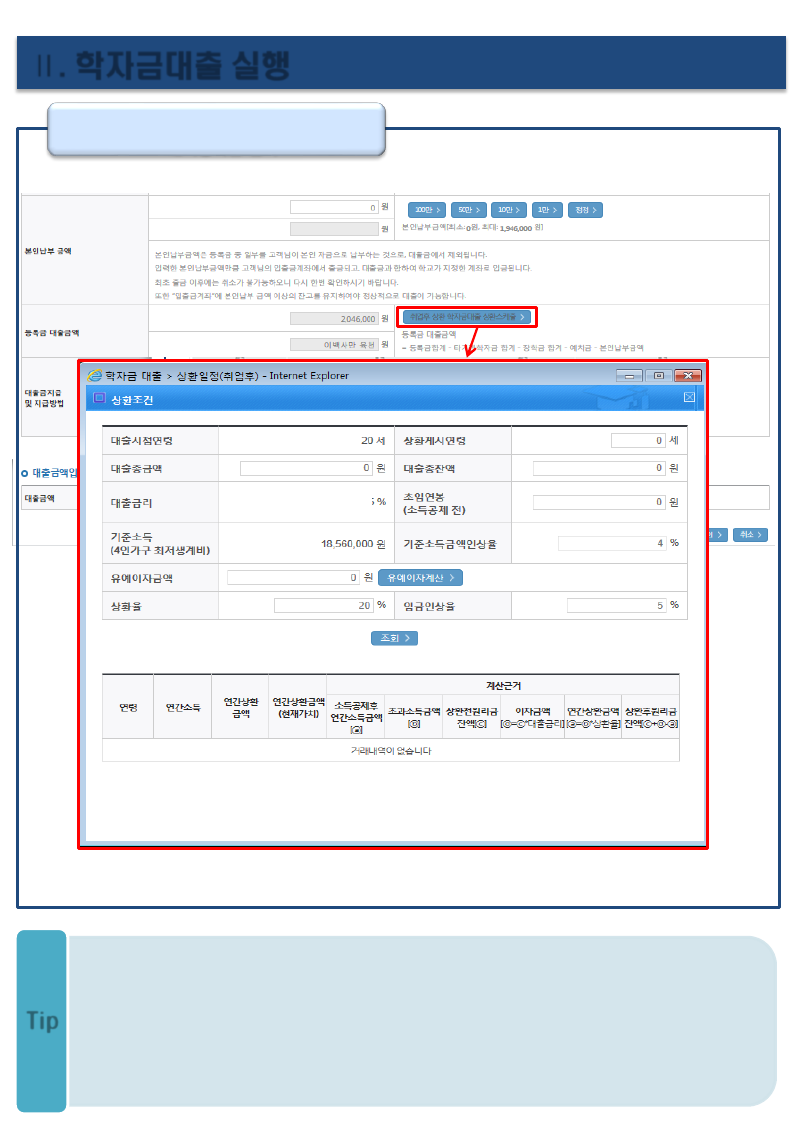Select the 초임연봉 input field
Image resolution: width=802 pixels, height=1135 pixels.
coord(599,502)
